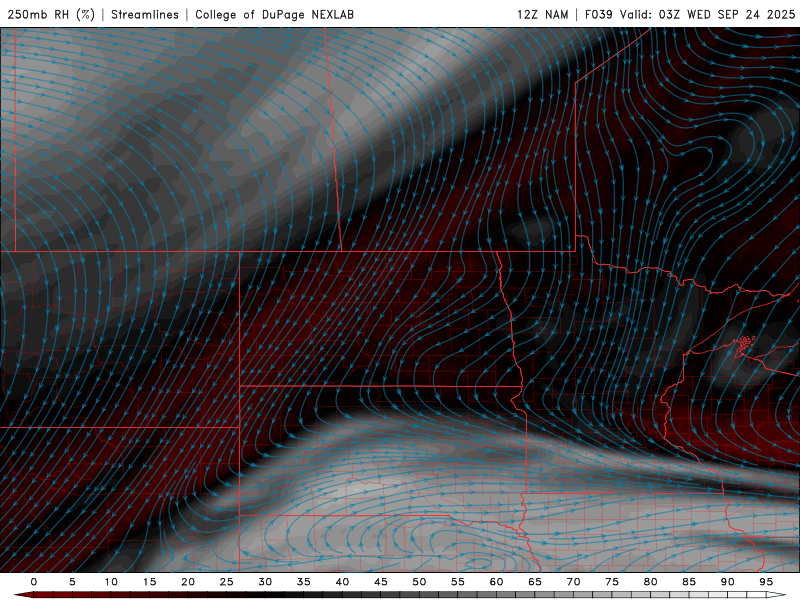Click the 'F039' forecast hour label
Image resolution: width=800 pixels, height=600 pixels.
598,15
